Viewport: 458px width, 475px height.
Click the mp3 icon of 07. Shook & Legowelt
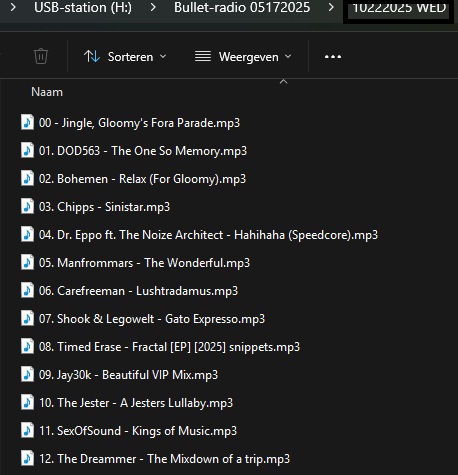27,318
